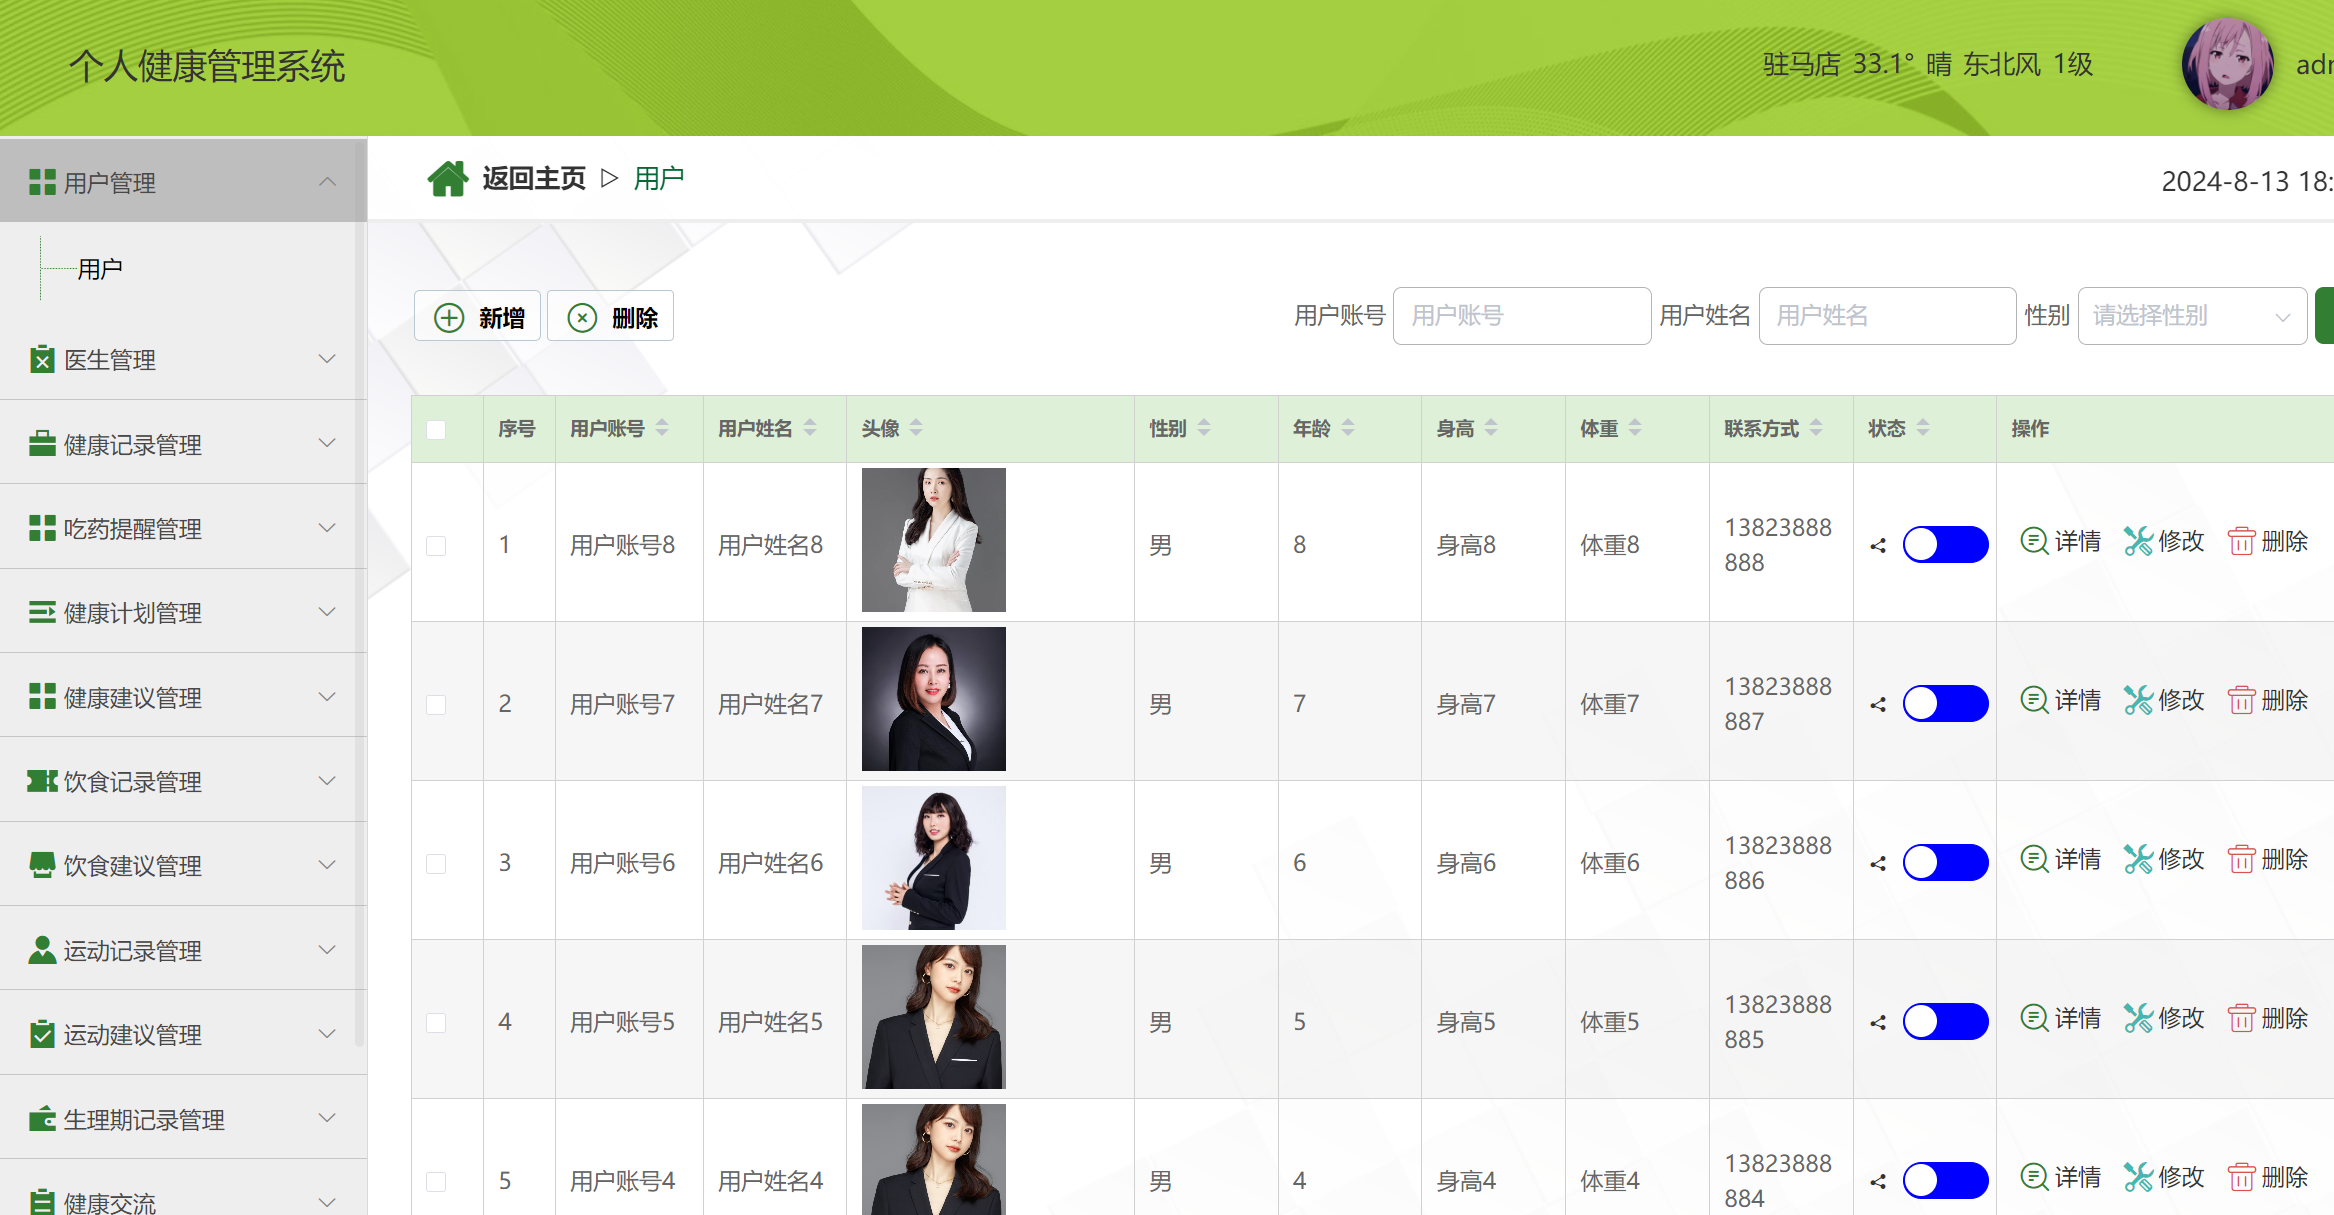Switch off the status slider for 用户账号5
Screen dimensions: 2334x1215
tap(1944, 1022)
